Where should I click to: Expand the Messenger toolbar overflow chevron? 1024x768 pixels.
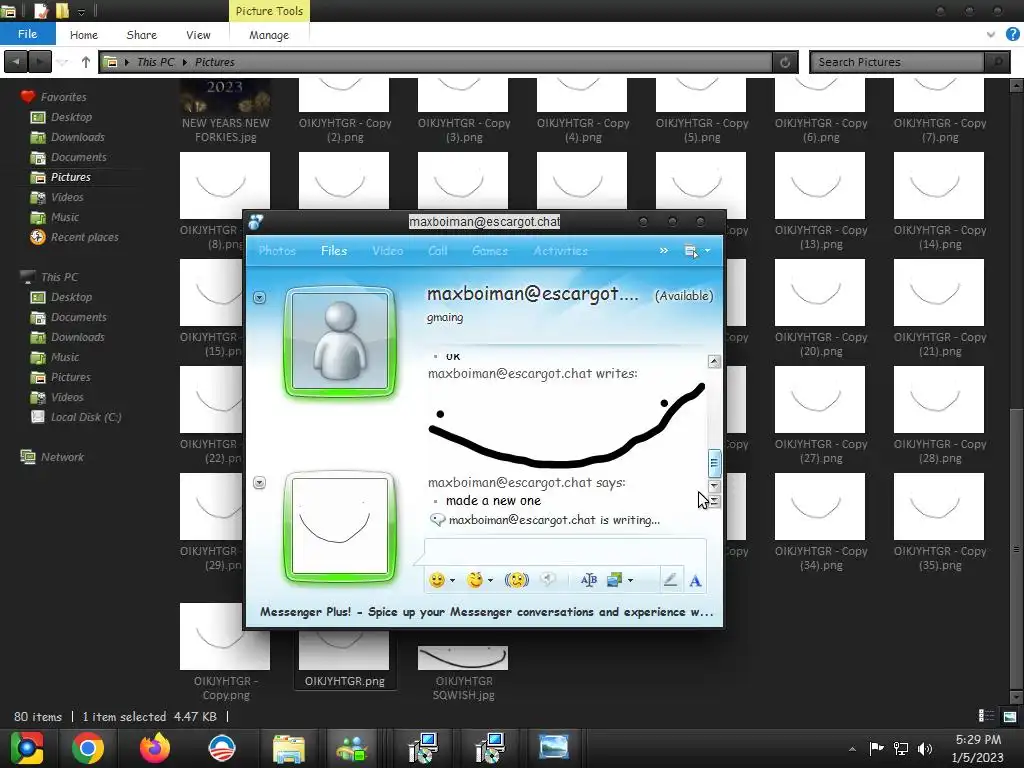664,250
